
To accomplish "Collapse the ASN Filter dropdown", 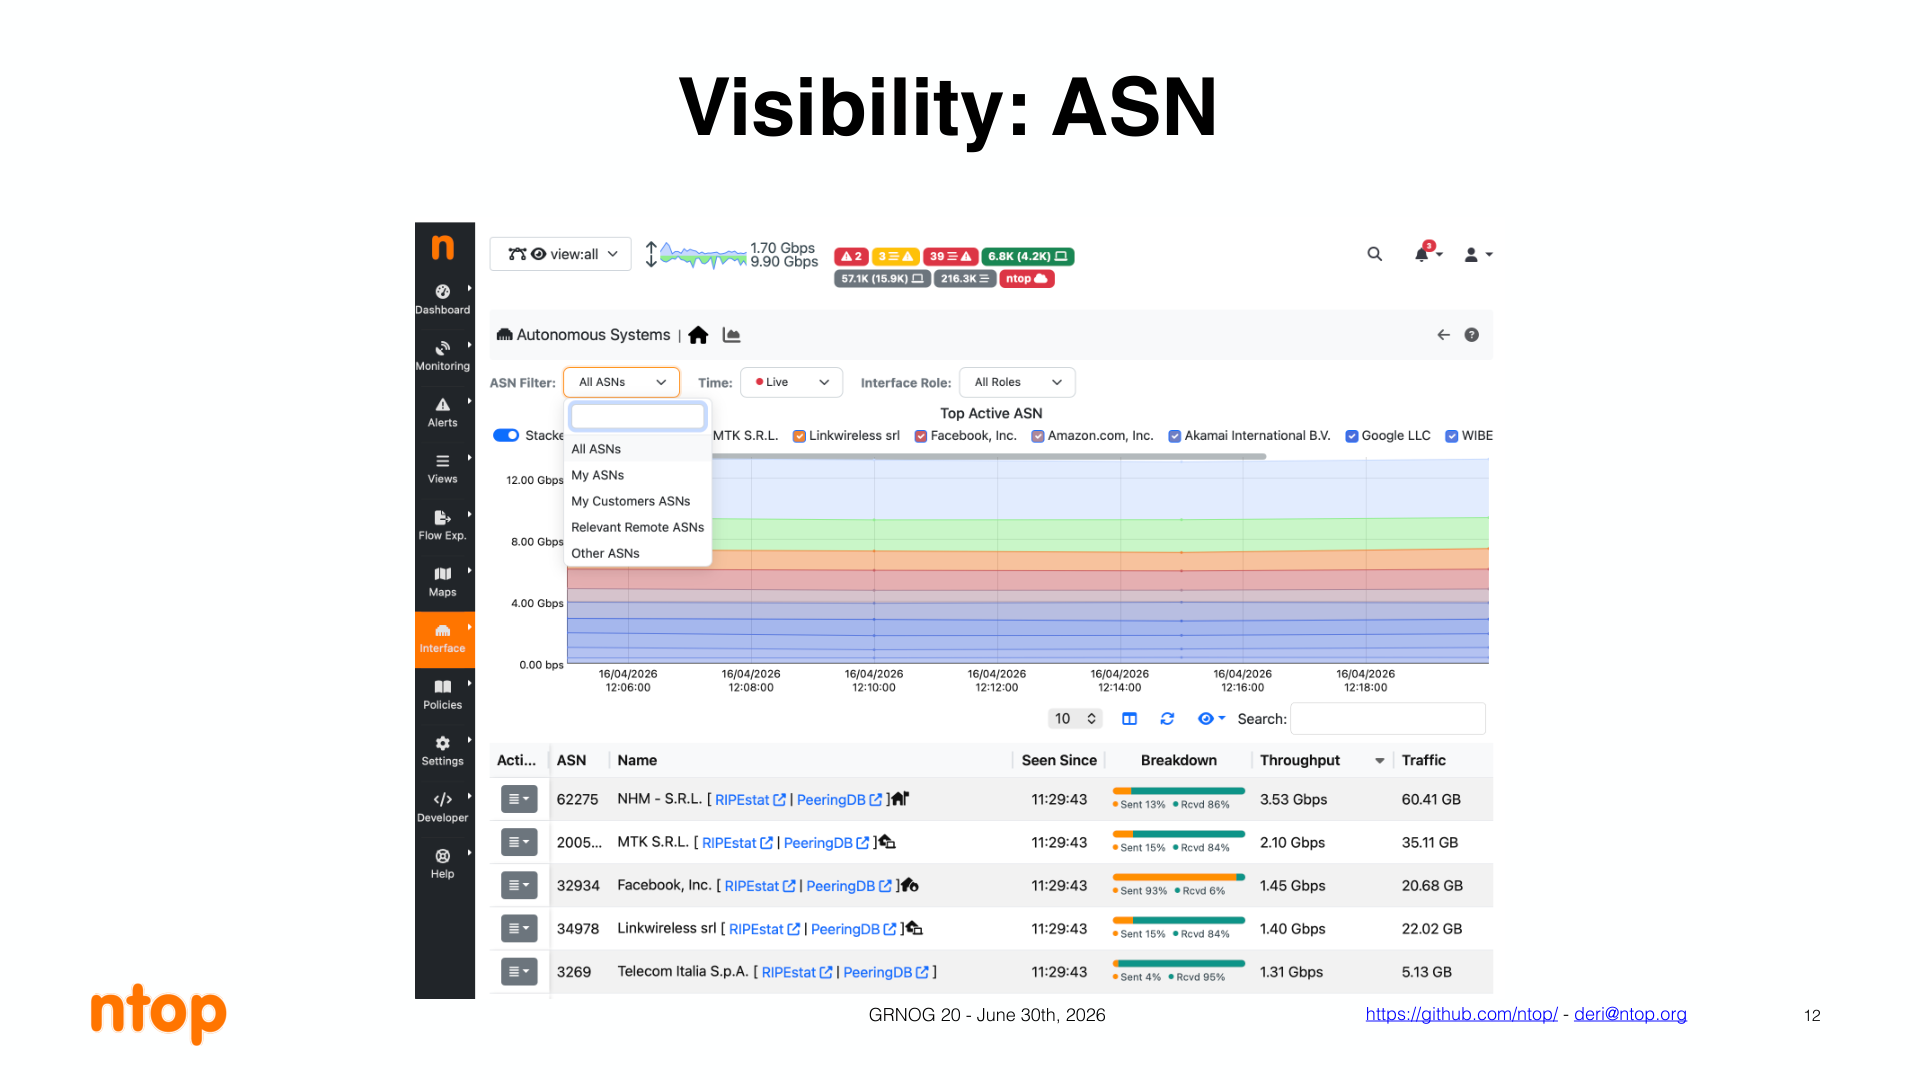I will coord(621,382).
